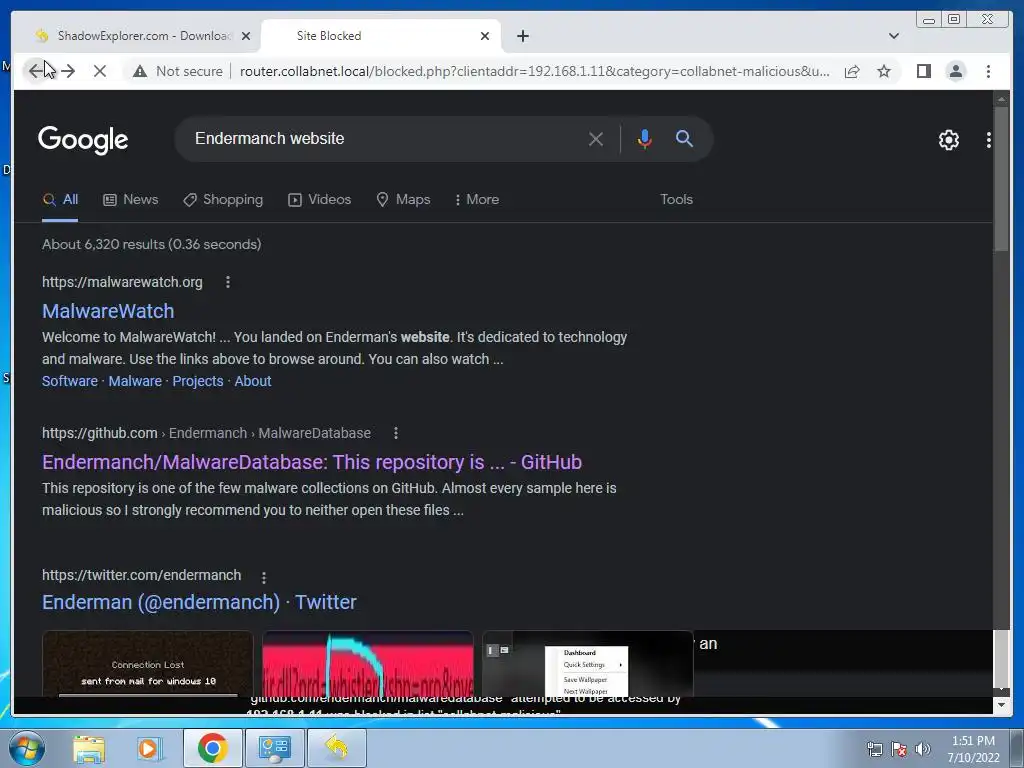Click the https://malwarewatch.org URL text

[122, 282]
